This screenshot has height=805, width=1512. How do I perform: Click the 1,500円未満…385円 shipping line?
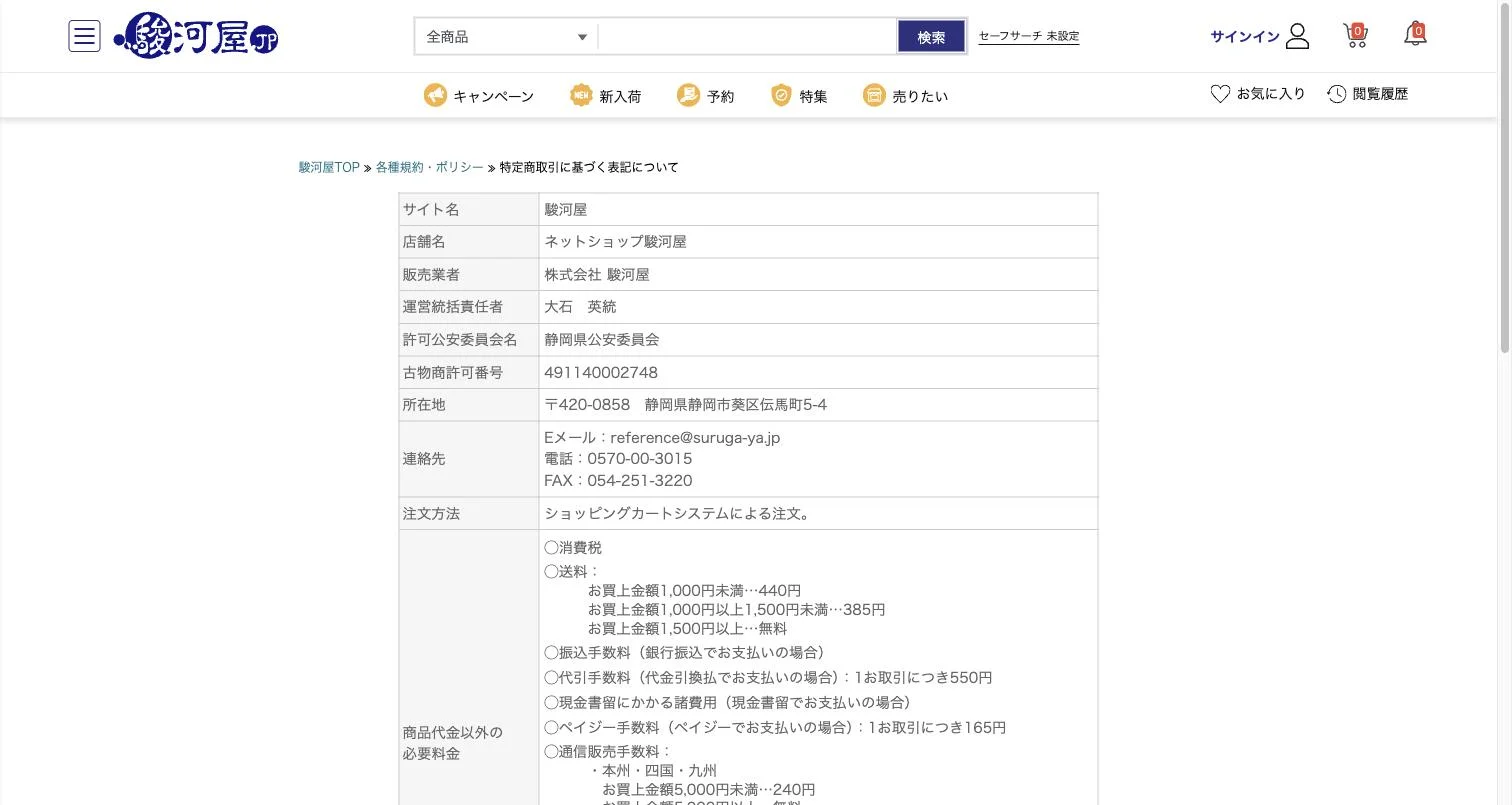[x=736, y=609]
